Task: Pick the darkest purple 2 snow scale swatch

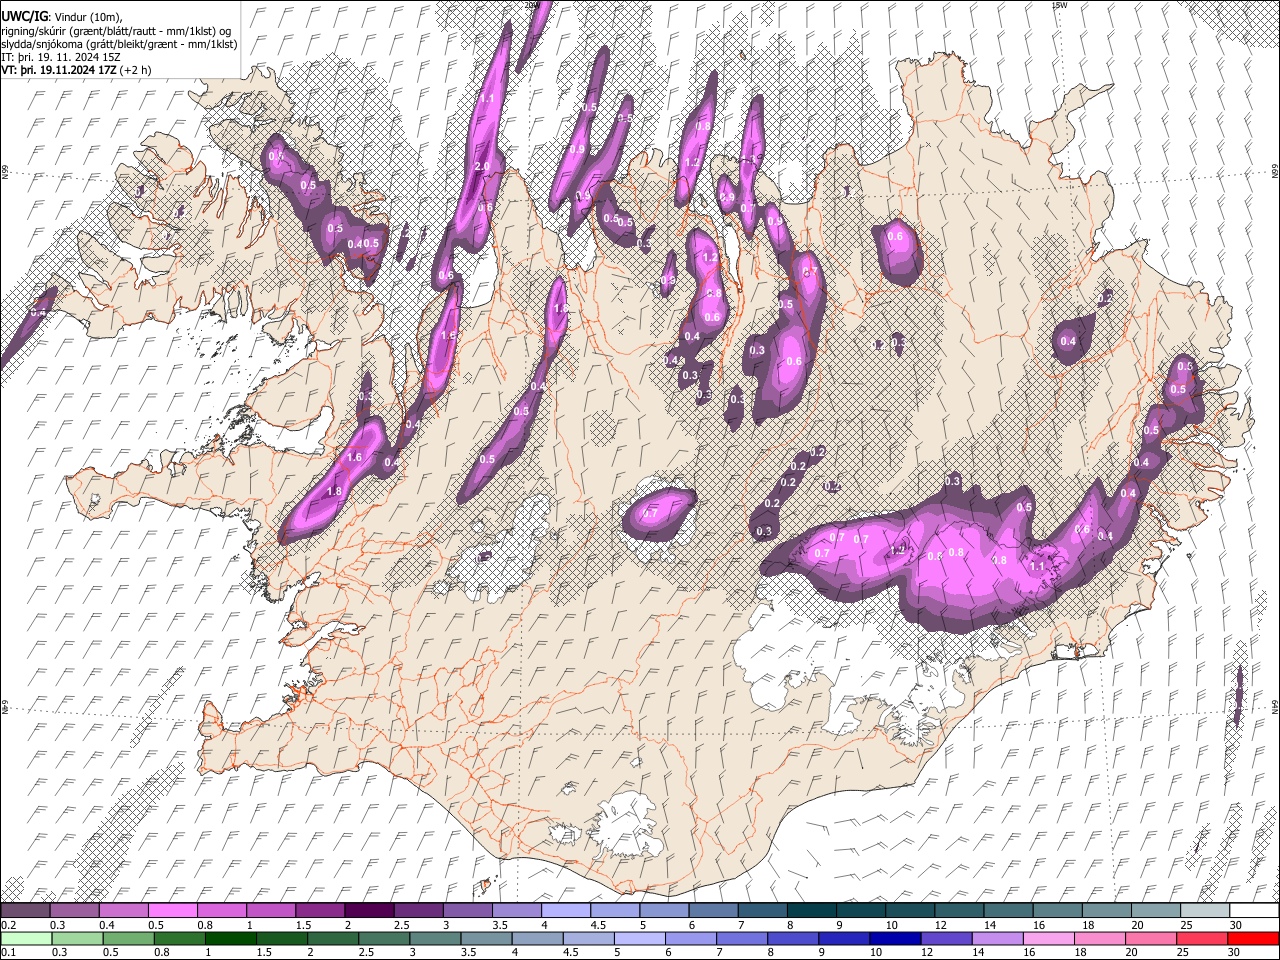Action: (x=368, y=910)
